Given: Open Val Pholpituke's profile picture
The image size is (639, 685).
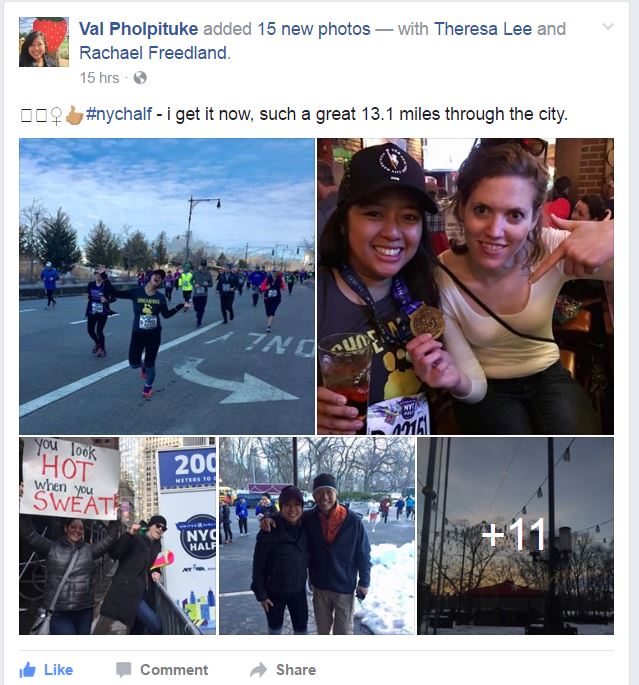Looking at the screenshot, I should point(44,42).
